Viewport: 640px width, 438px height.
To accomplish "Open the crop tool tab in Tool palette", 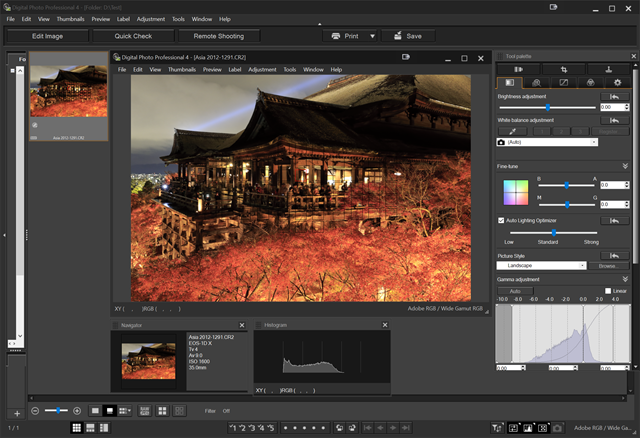I will coord(564,69).
